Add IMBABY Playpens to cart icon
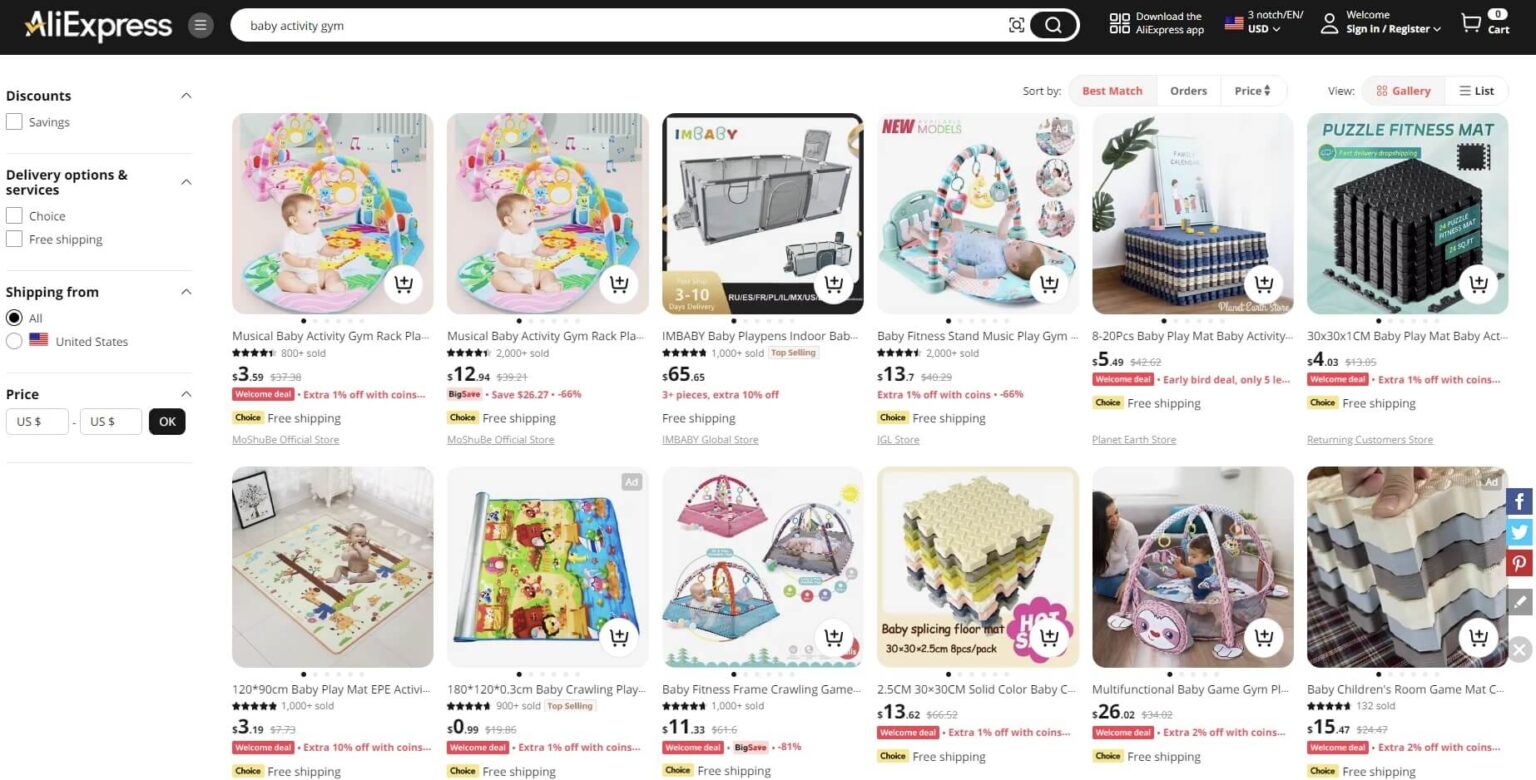Viewport: 1536px width, 780px height. point(834,285)
